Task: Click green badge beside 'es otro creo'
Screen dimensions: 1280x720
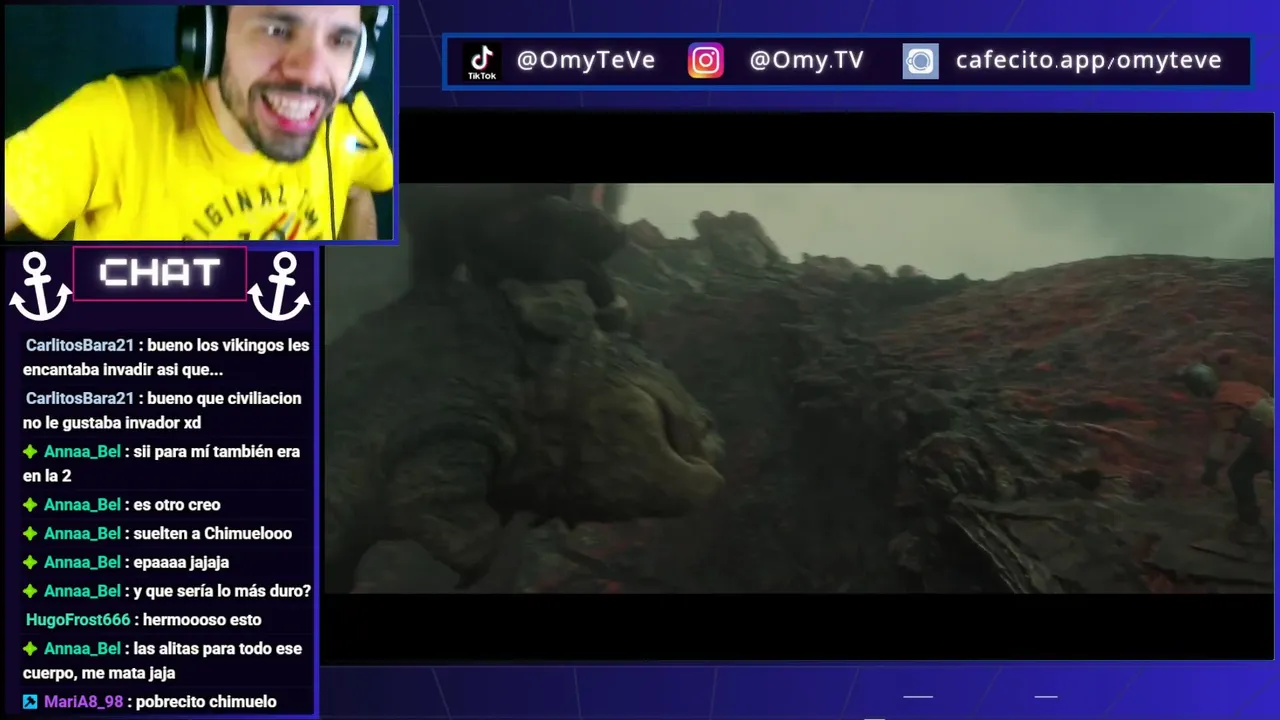Action: coord(30,505)
